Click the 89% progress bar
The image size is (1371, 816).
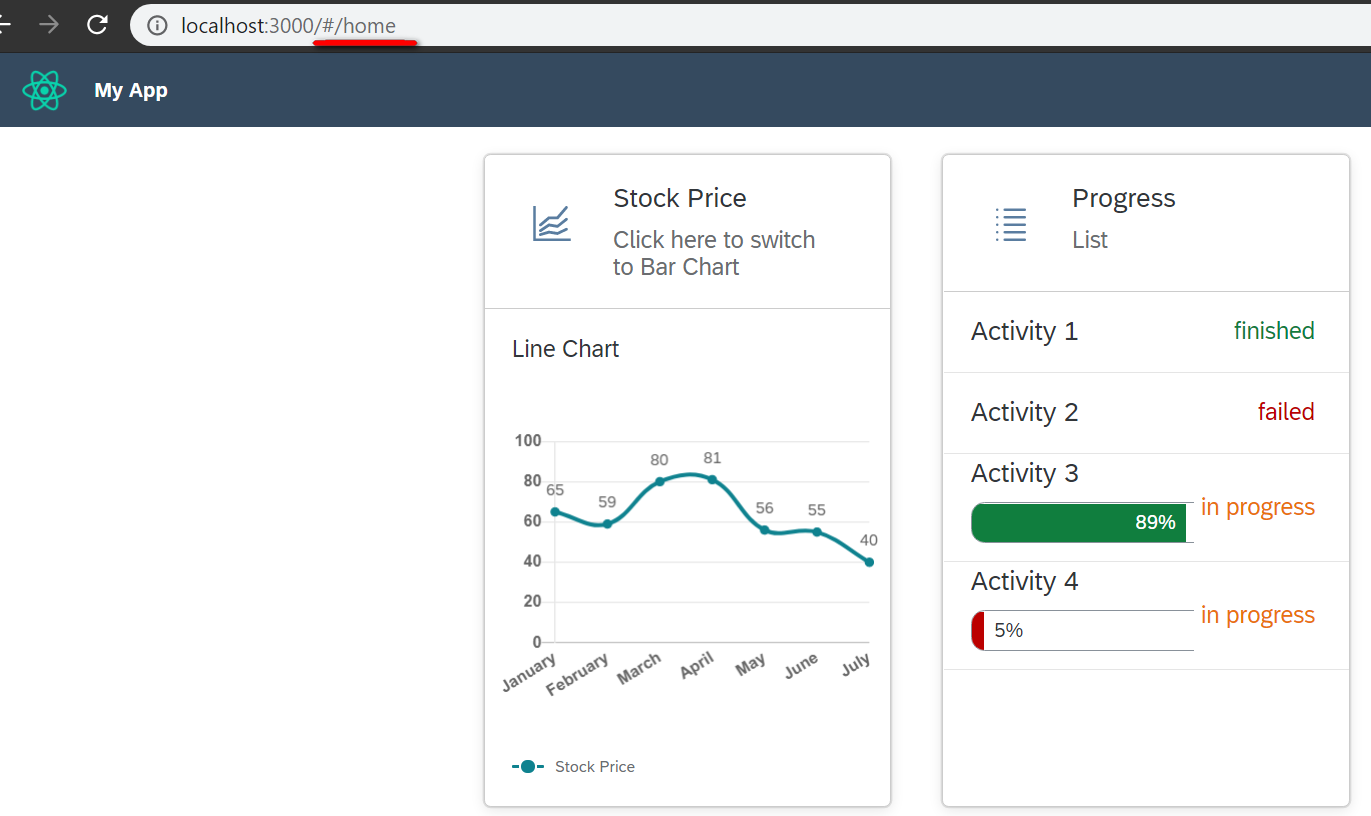pyautogui.click(x=1083, y=522)
